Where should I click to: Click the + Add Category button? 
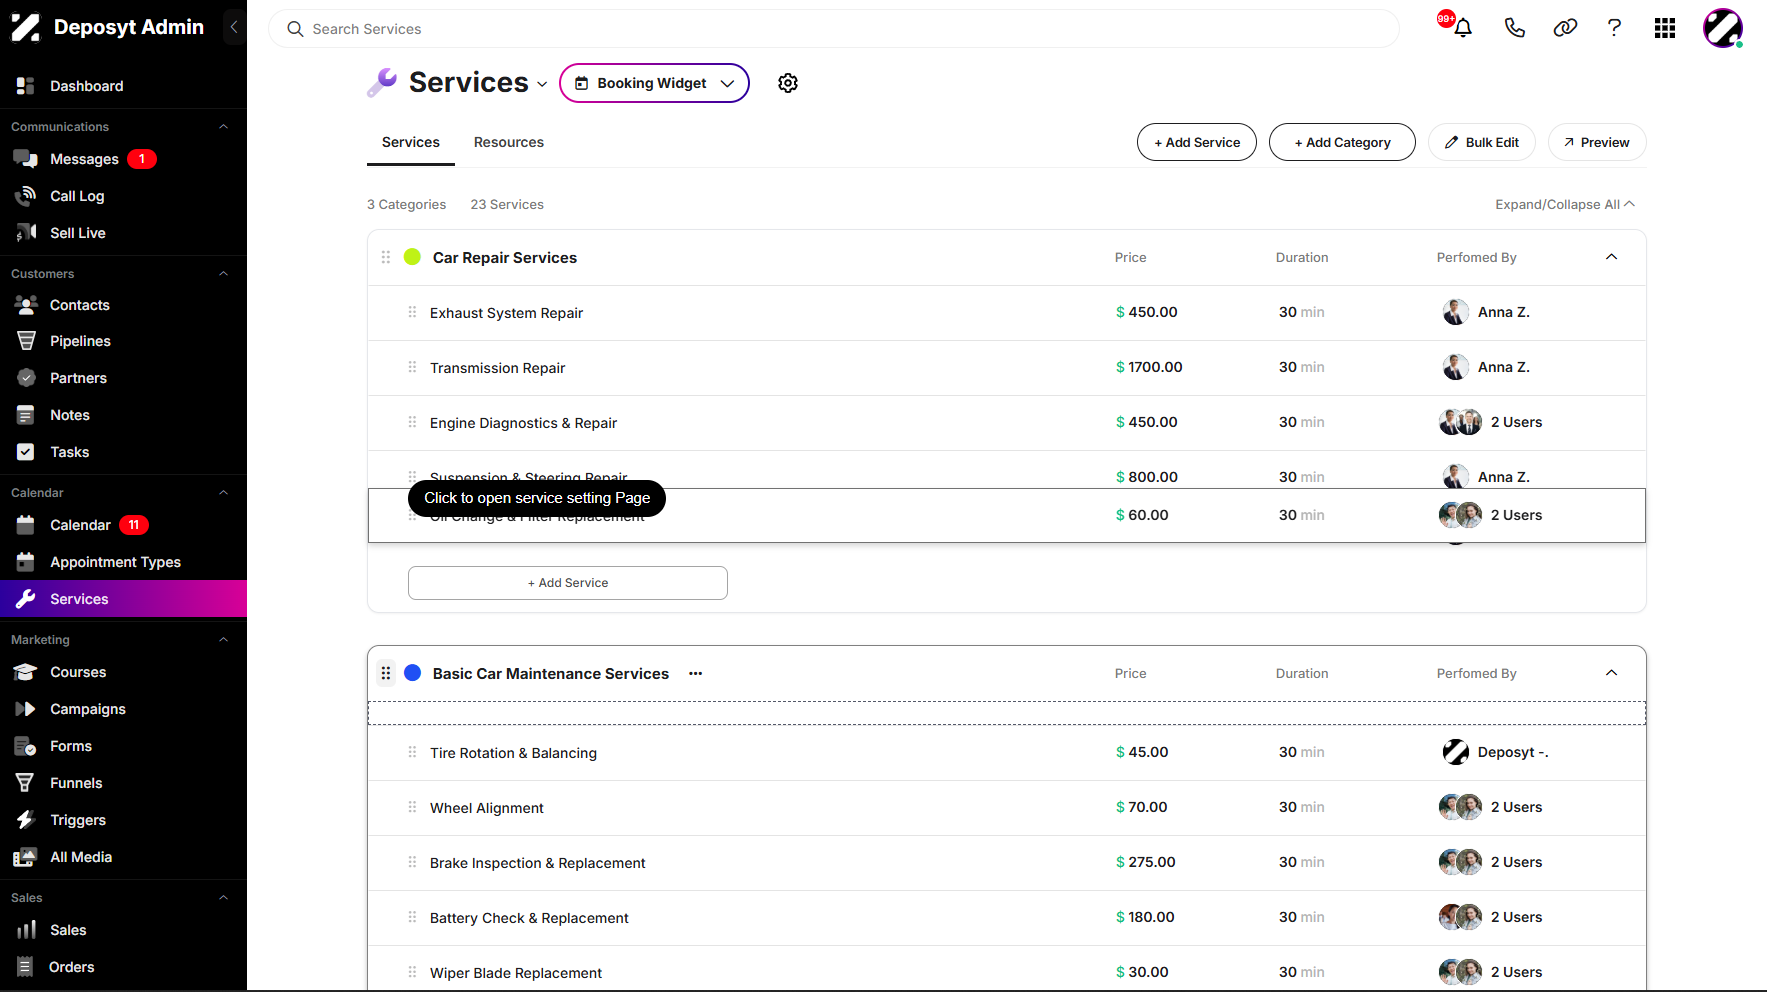(1342, 142)
